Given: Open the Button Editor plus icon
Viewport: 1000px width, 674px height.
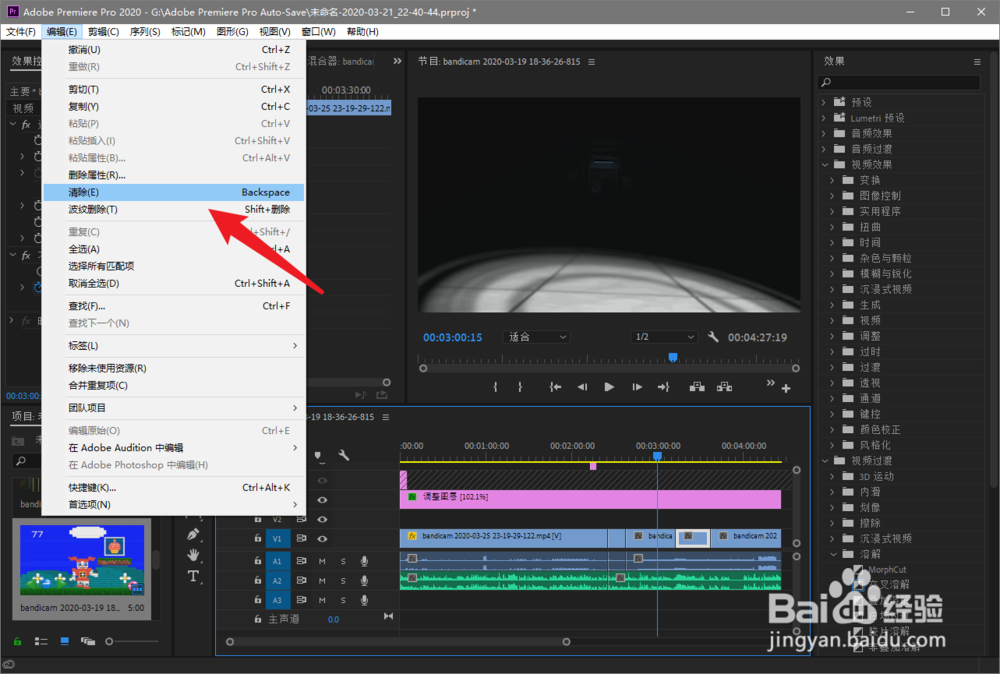Looking at the screenshot, I should [x=786, y=388].
